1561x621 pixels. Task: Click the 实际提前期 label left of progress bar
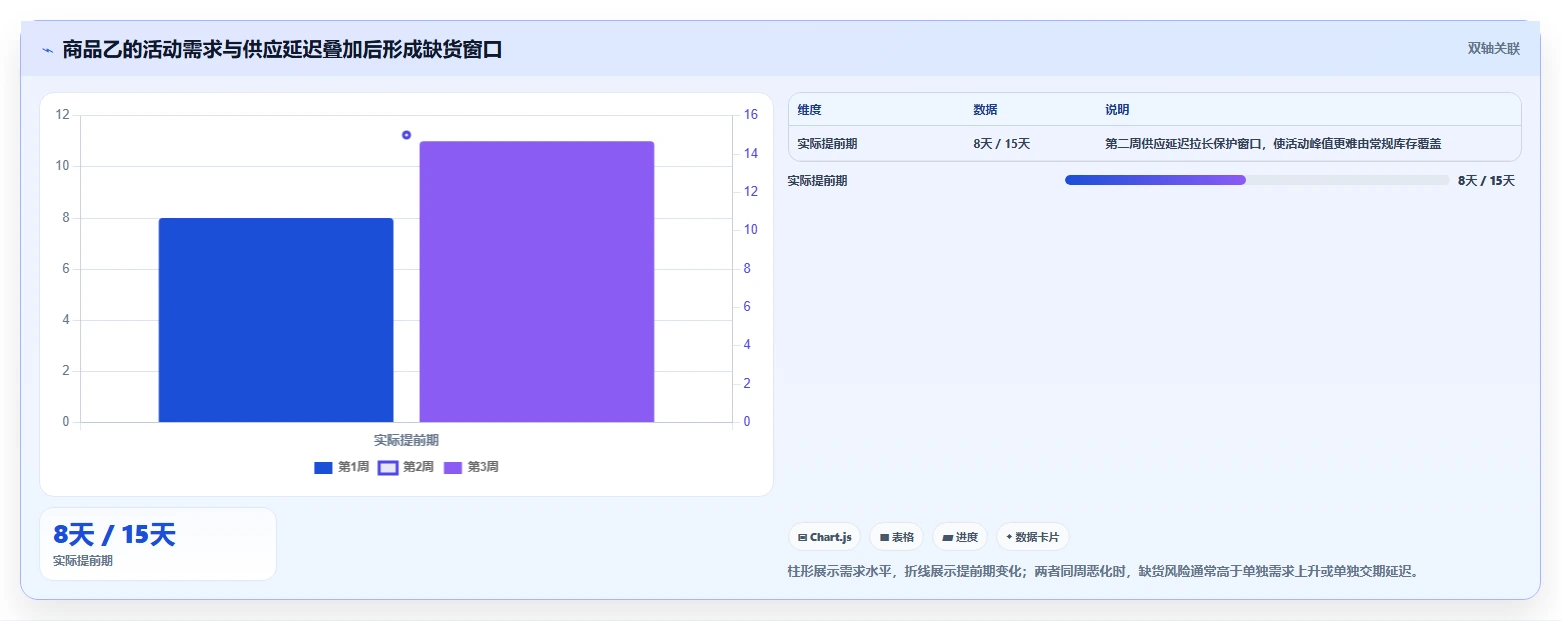[817, 181]
